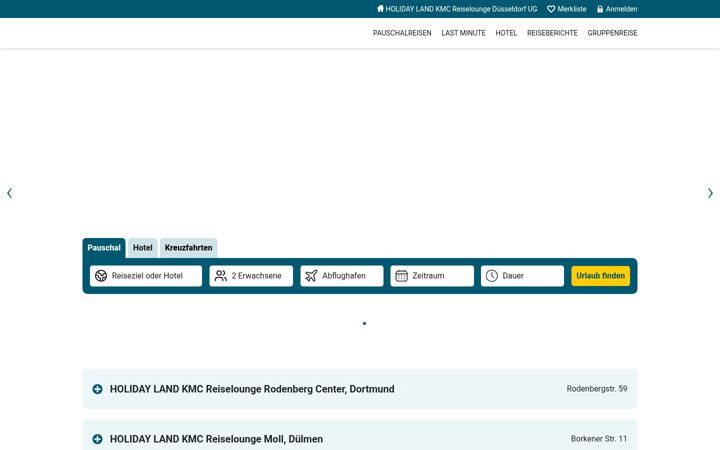The width and height of the screenshot is (720, 450).
Task: Select the carousel pagination dot
Action: coord(365,323)
